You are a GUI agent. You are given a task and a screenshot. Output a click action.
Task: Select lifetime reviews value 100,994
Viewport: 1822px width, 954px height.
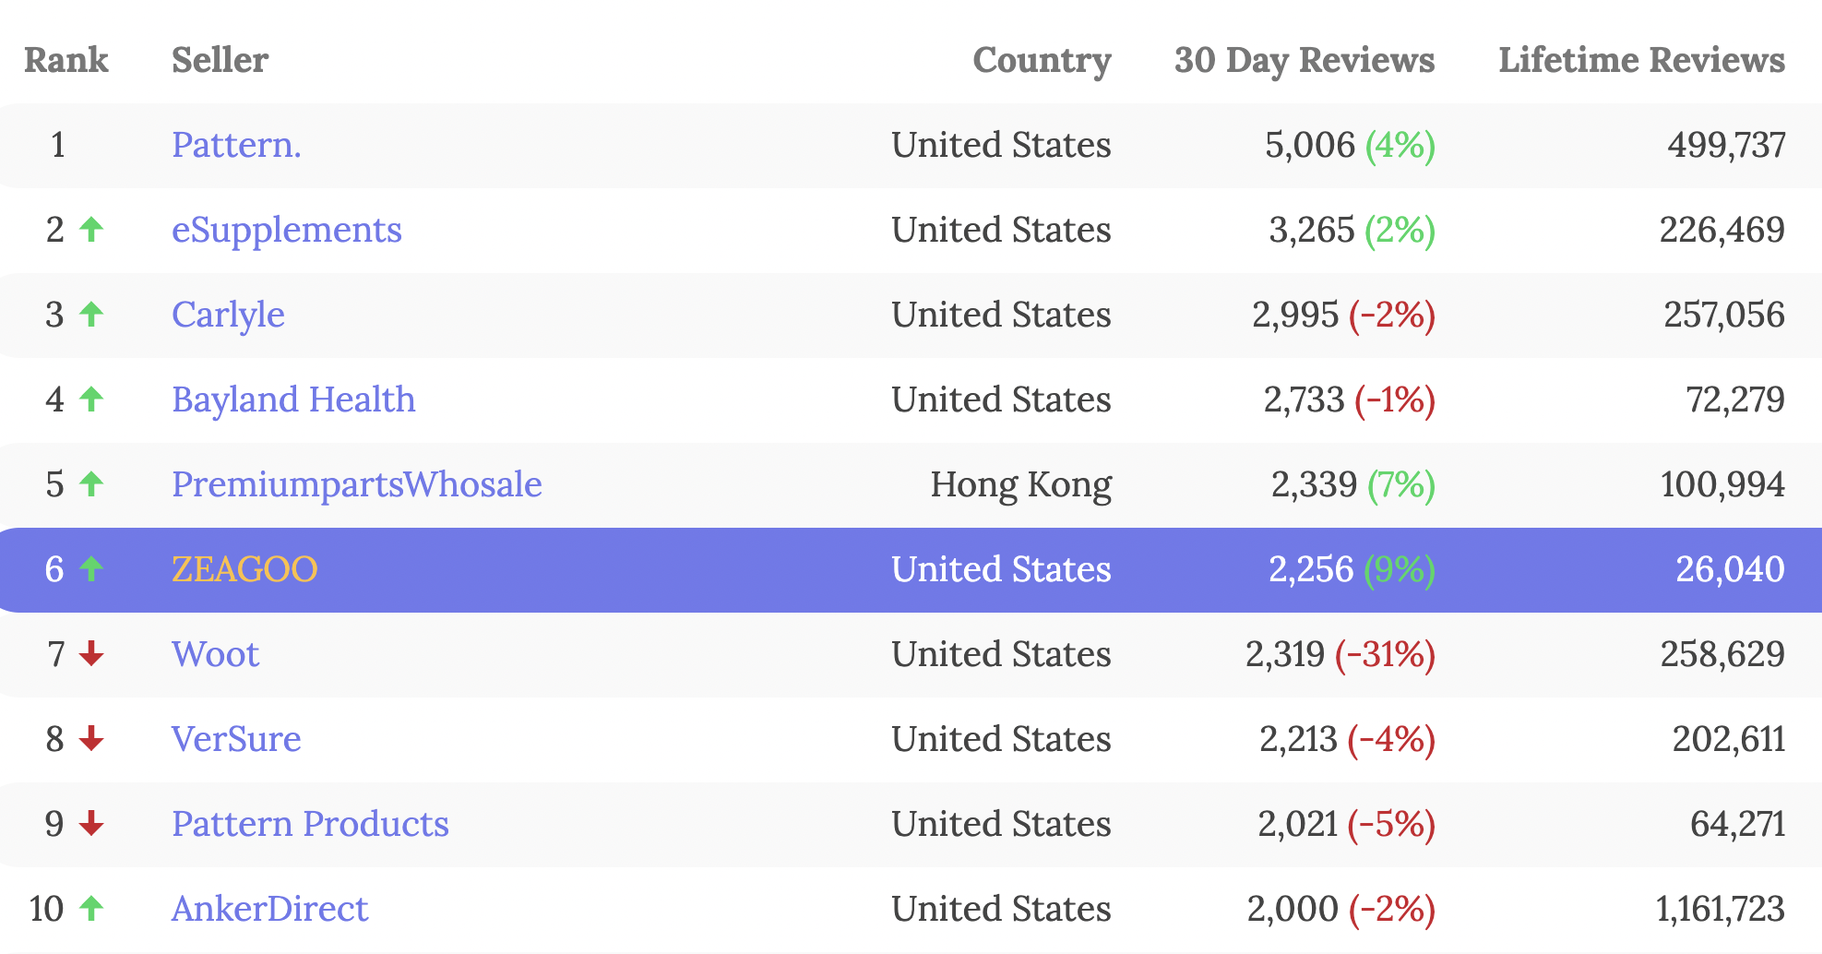[1722, 485]
